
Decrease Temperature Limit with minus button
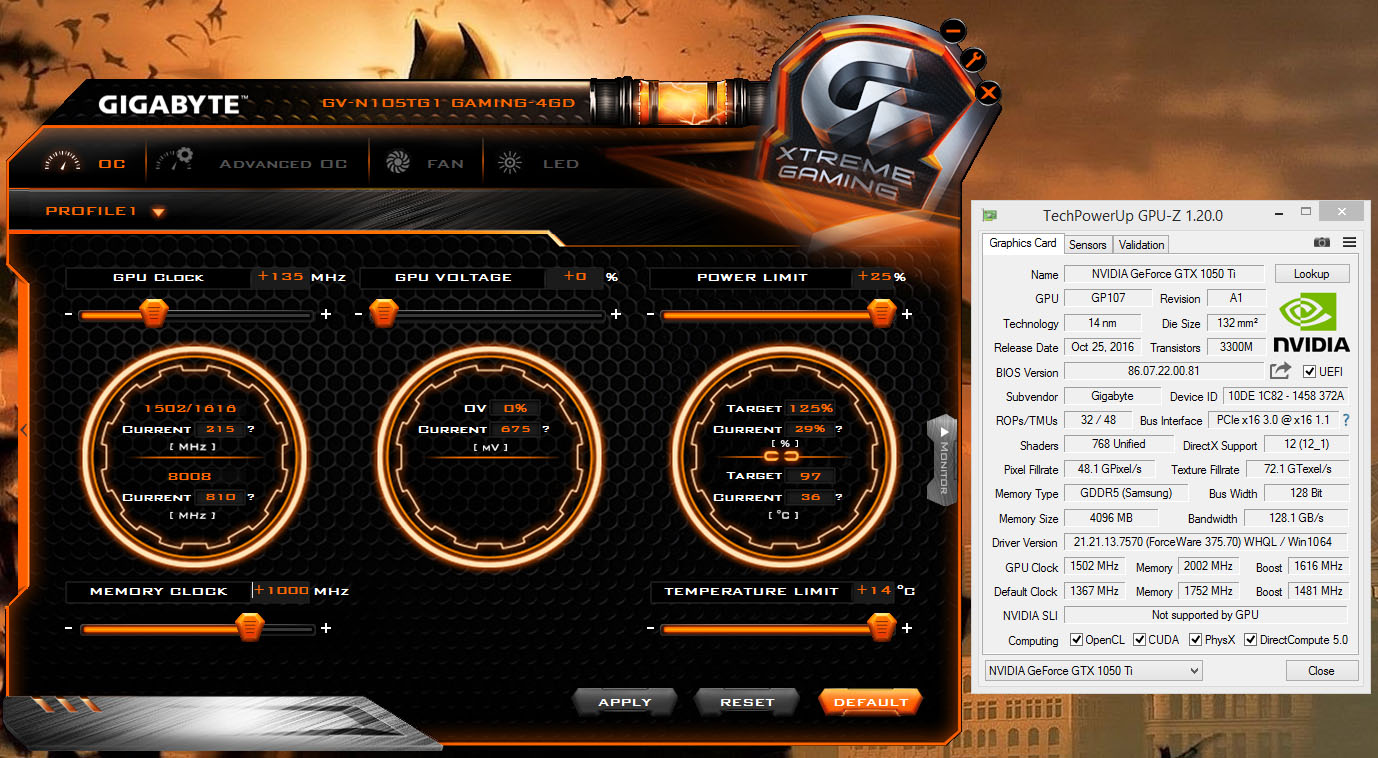pos(651,628)
